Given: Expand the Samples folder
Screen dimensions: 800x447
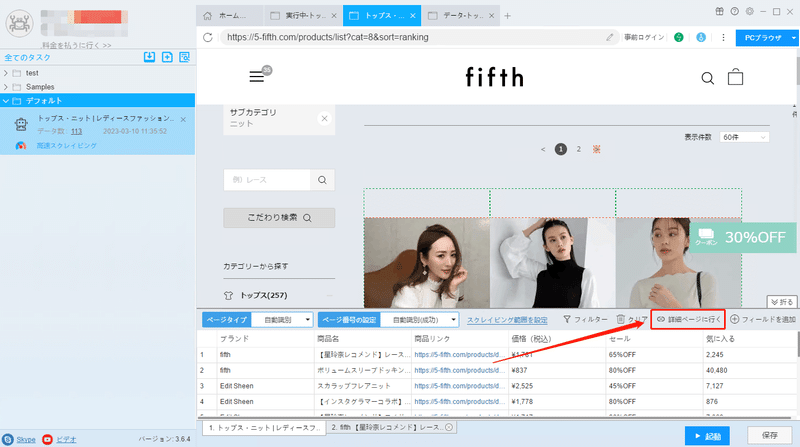Looking at the screenshot, I should [6, 87].
